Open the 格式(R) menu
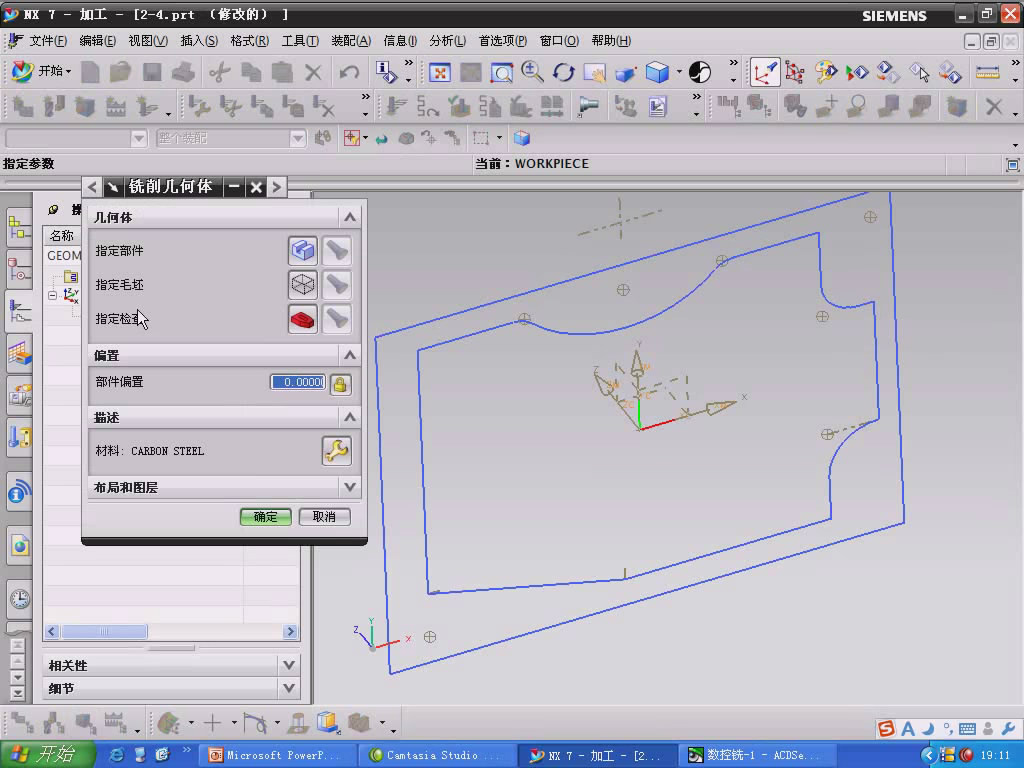The width and height of the screenshot is (1024, 768). coord(249,41)
